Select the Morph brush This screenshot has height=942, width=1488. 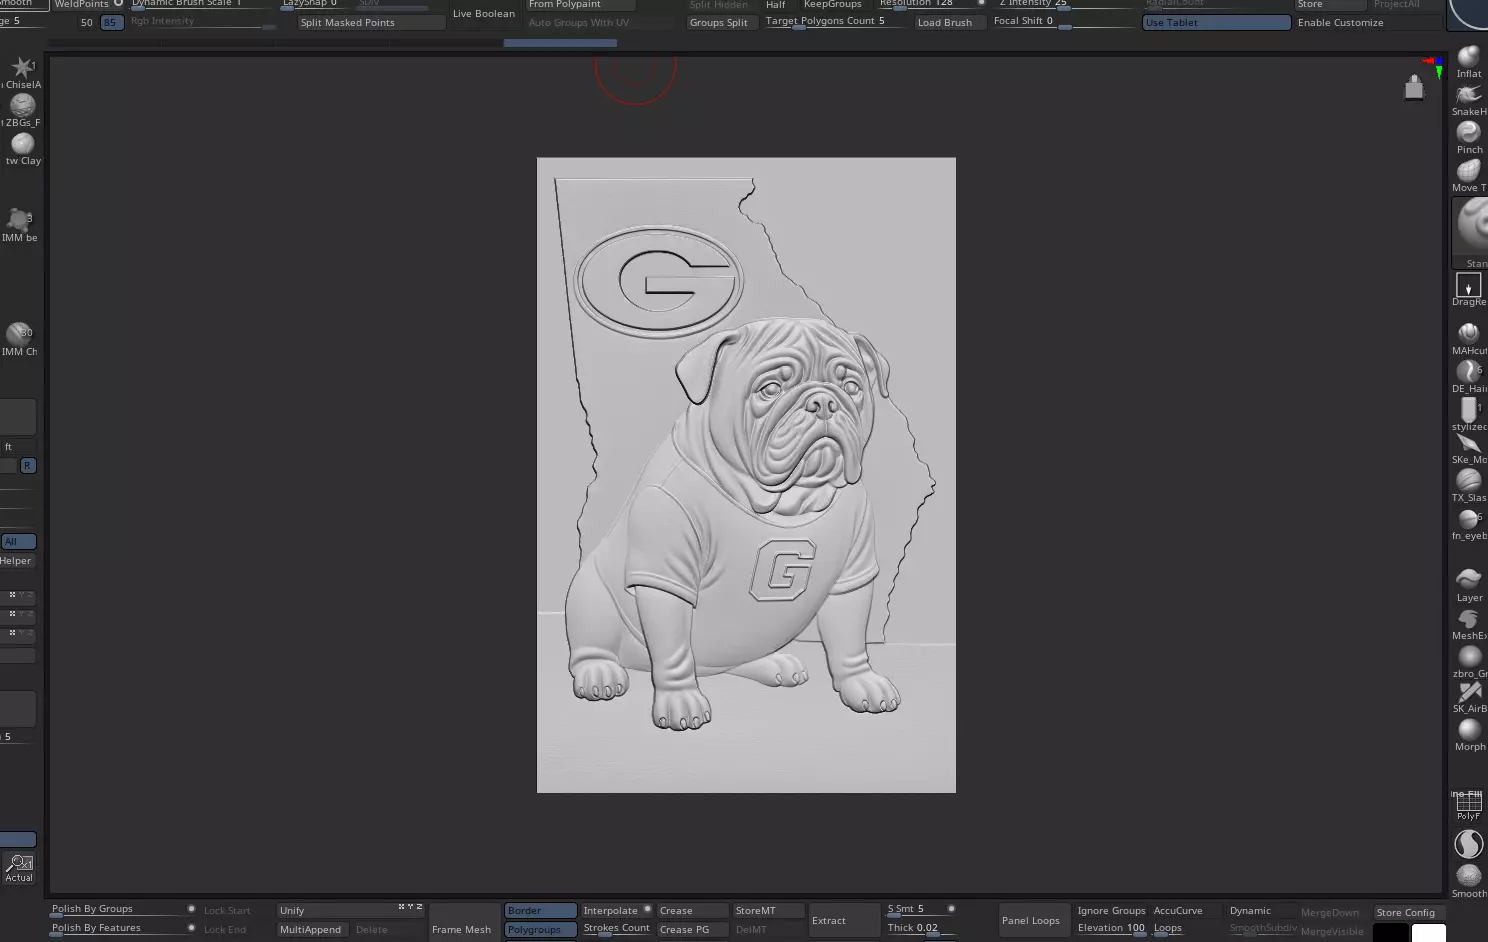pos(1468,735)
